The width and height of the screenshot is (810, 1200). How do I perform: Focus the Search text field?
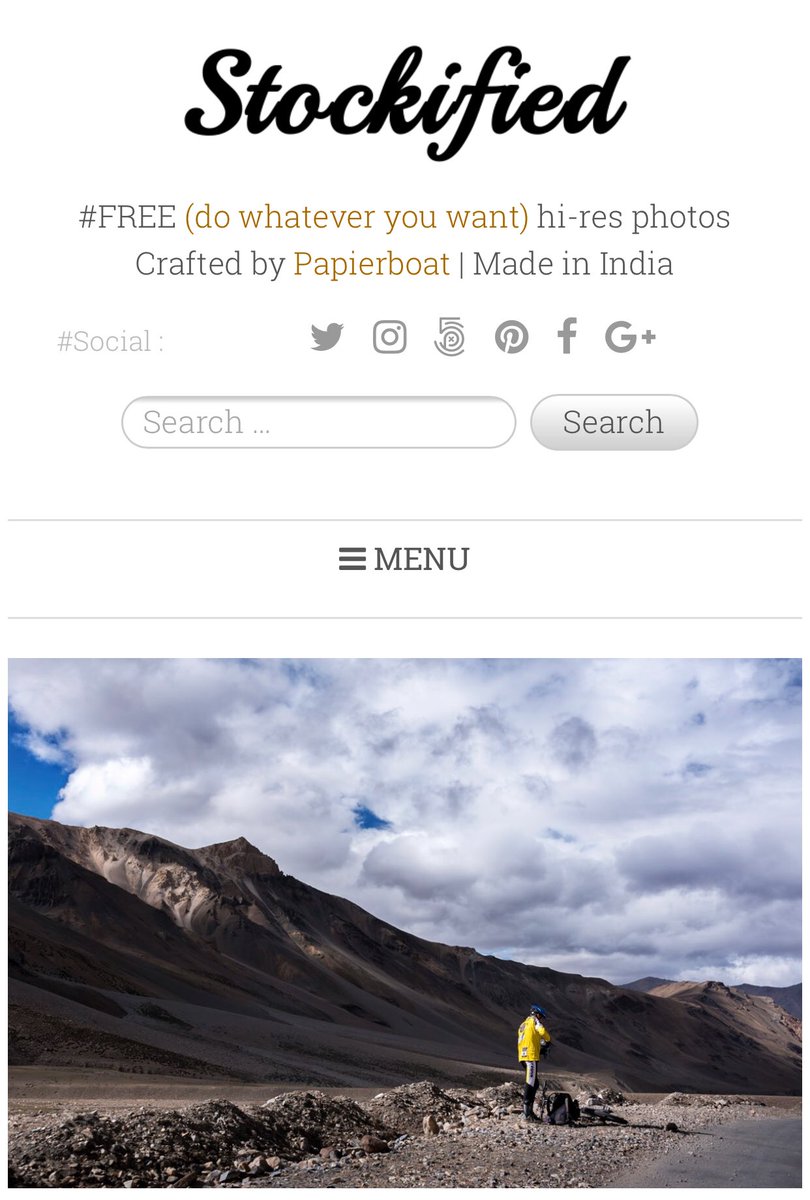pos(319,422)
